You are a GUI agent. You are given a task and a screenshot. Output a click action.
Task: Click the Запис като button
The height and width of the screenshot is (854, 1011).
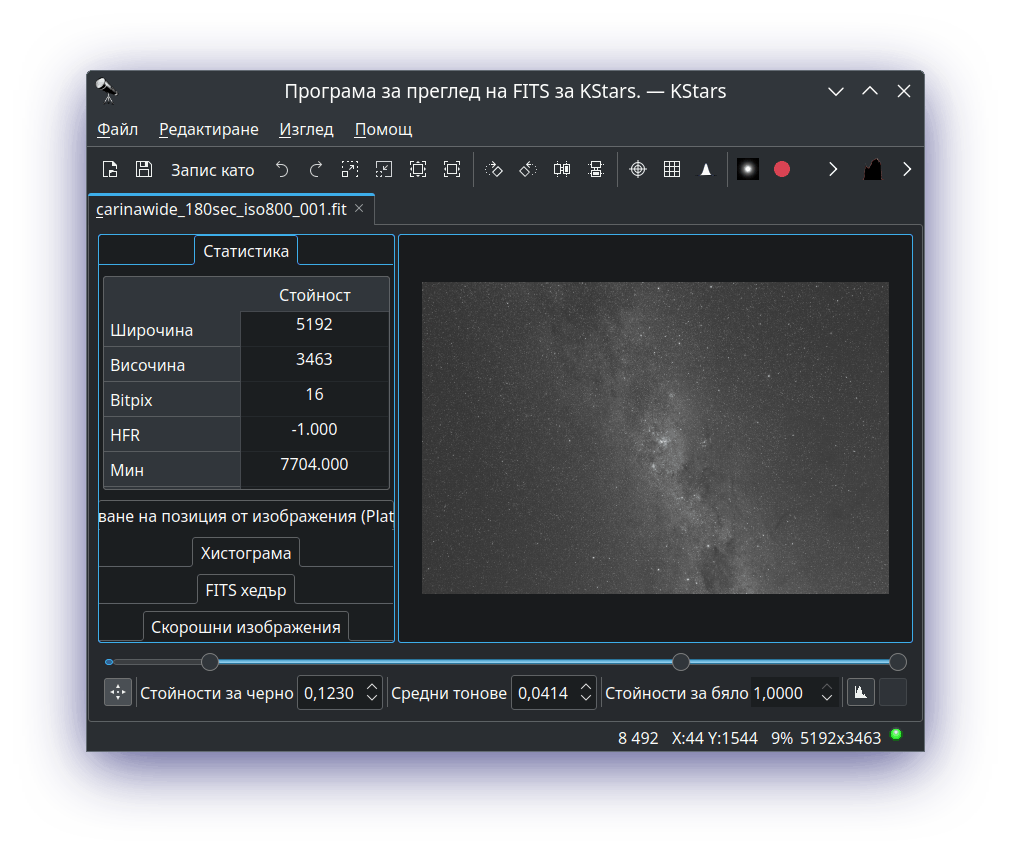click(212, 170)
